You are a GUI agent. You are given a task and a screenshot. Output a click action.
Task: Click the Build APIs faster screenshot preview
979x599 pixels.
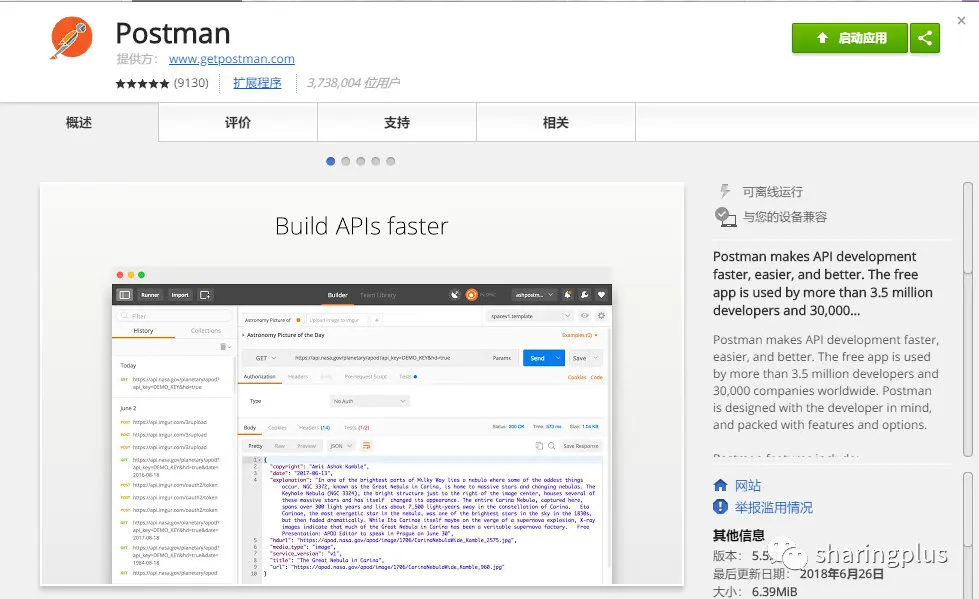point(362,384)
